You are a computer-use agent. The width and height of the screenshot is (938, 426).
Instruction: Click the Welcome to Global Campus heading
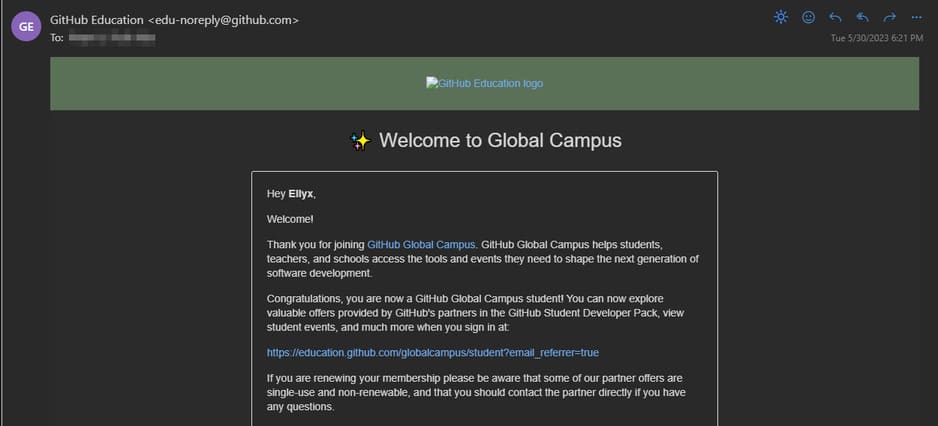[485, 141]
